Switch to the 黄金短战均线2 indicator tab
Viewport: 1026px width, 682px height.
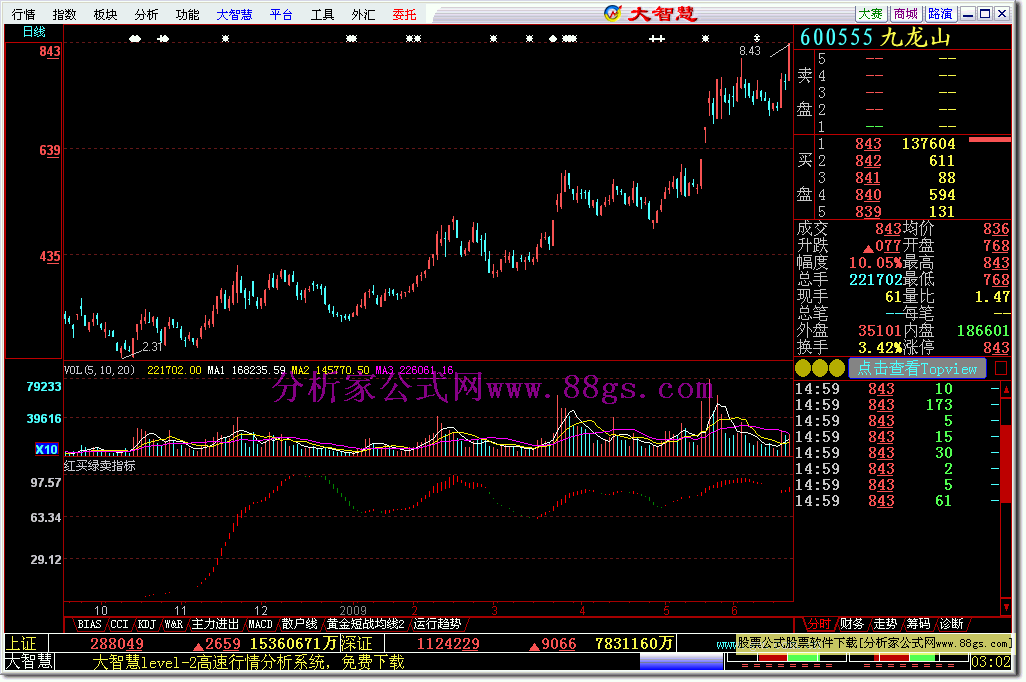(366, 624)
